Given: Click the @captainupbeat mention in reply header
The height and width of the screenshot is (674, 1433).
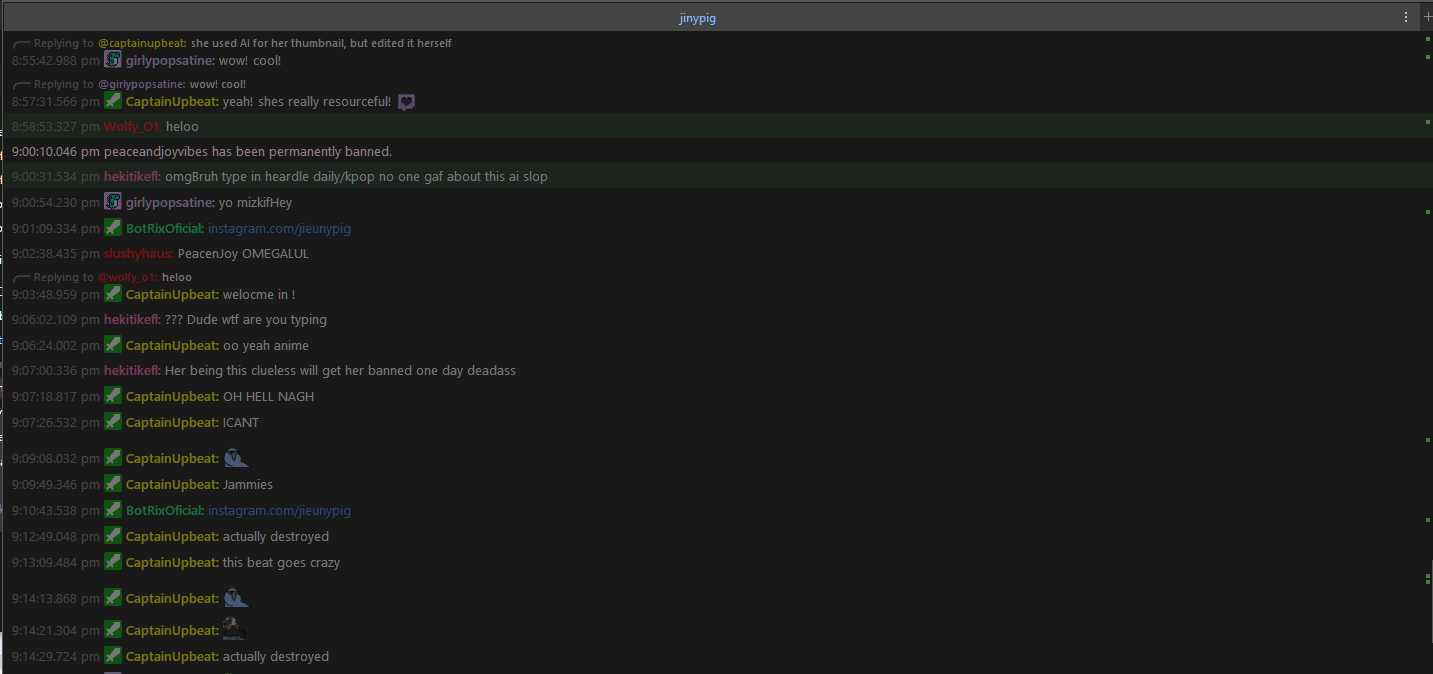Looking at the screenshot, I should pos(142,44).
